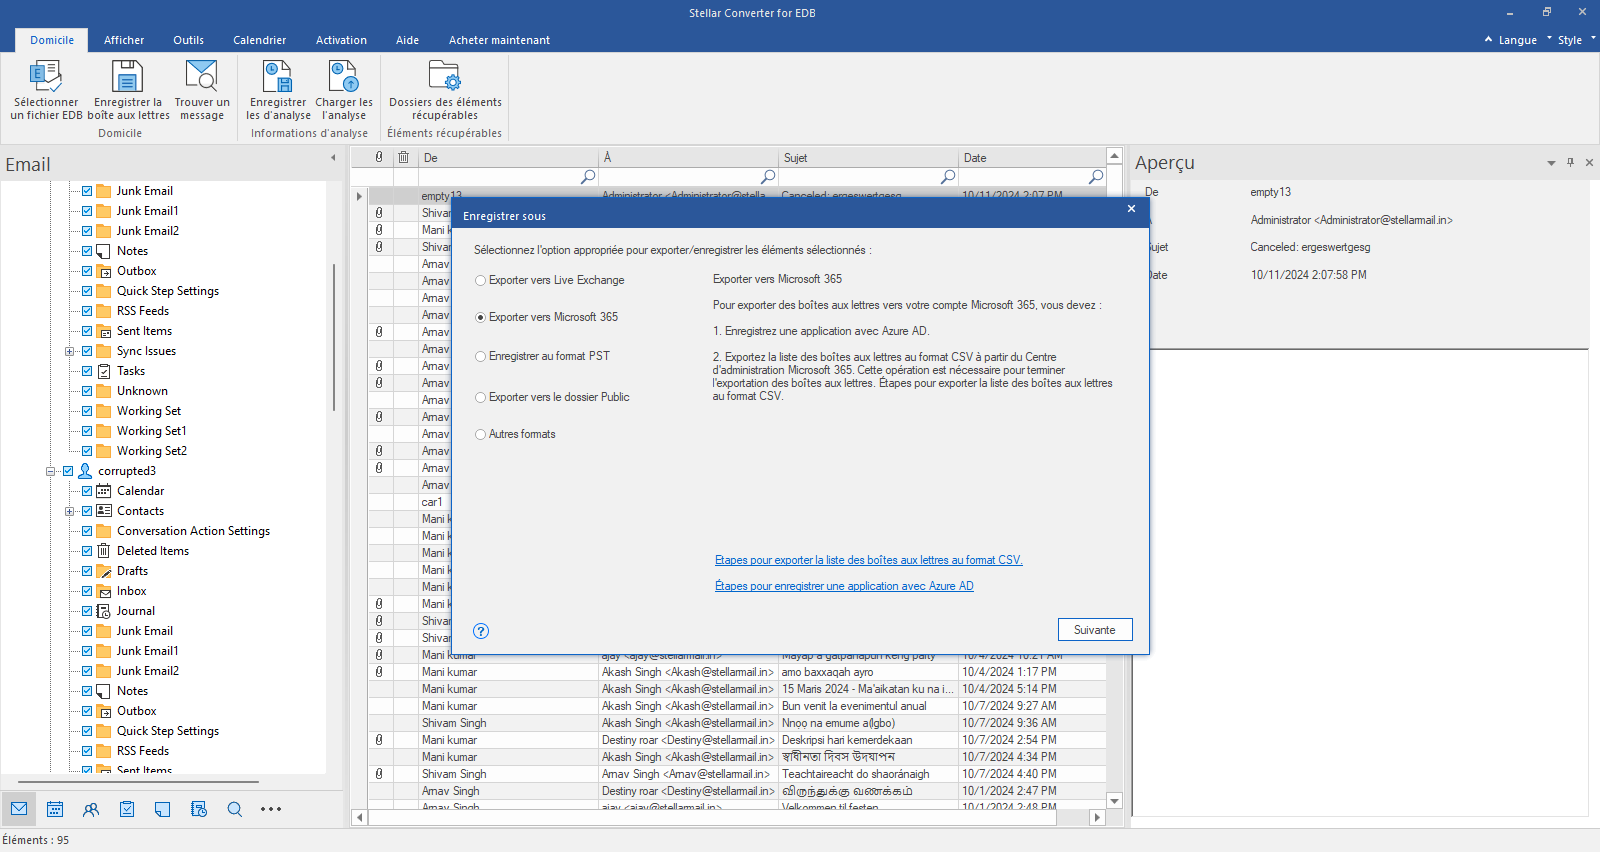
Task: Open the more options ellipsis in bottom bar
Action: point(271,809)
